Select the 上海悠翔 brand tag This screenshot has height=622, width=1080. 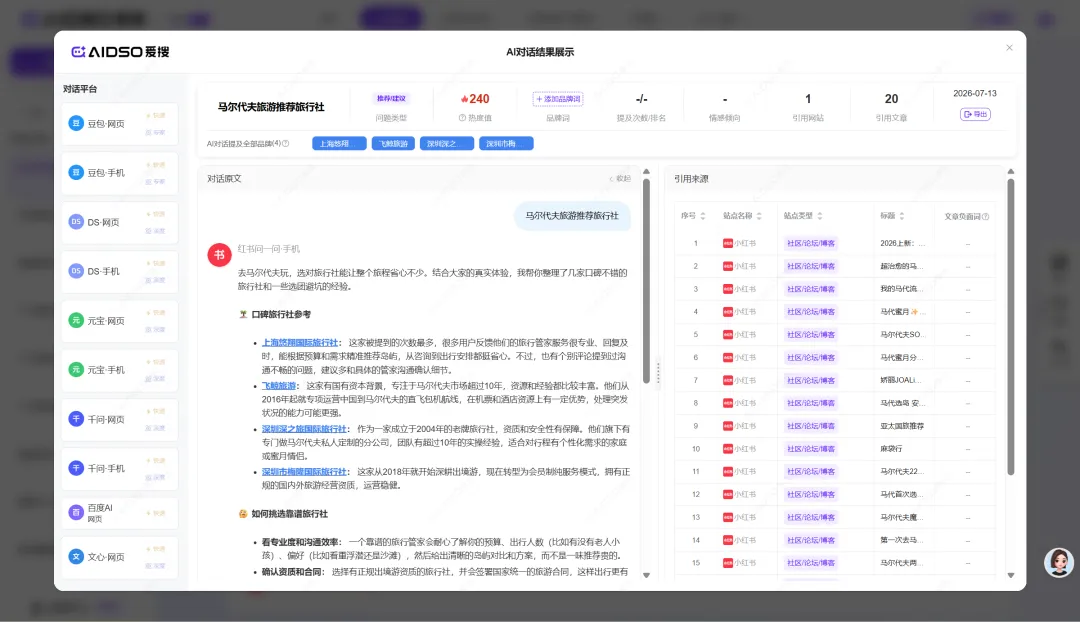coord(339,143)
